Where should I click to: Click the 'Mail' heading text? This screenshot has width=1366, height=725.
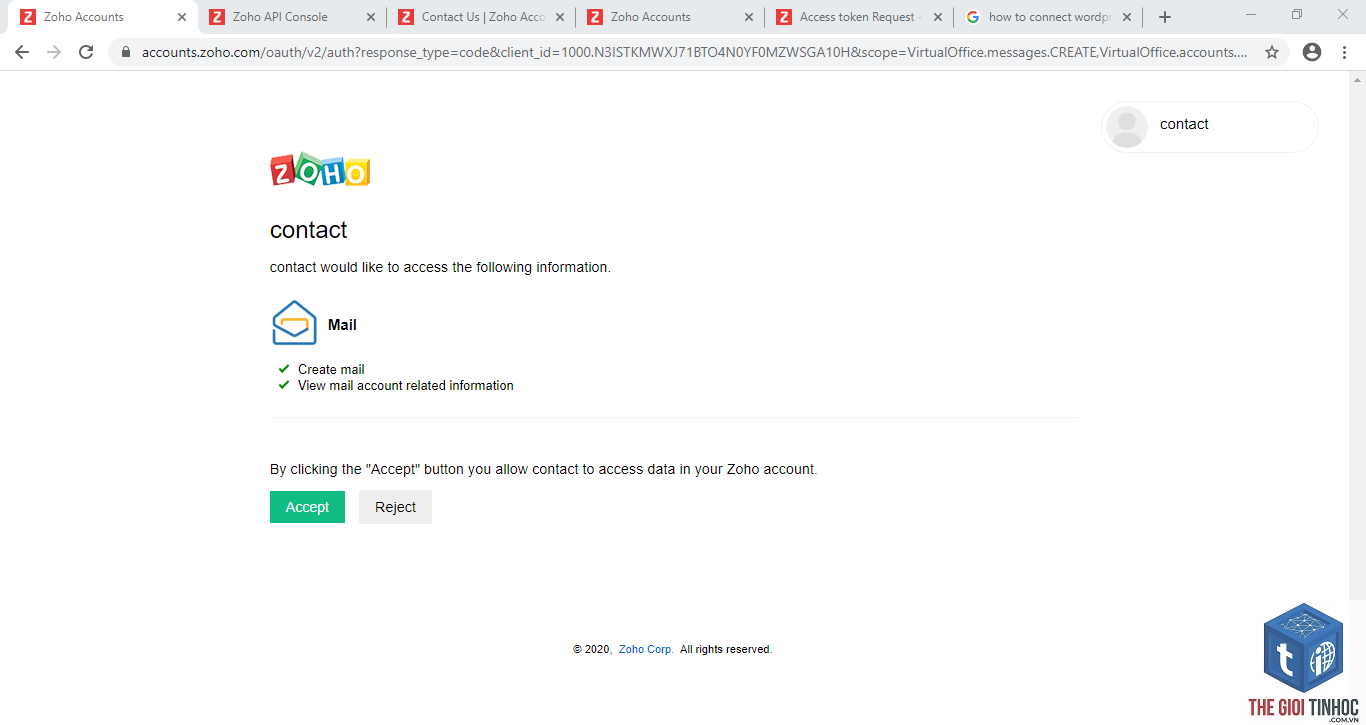(342, 325)
